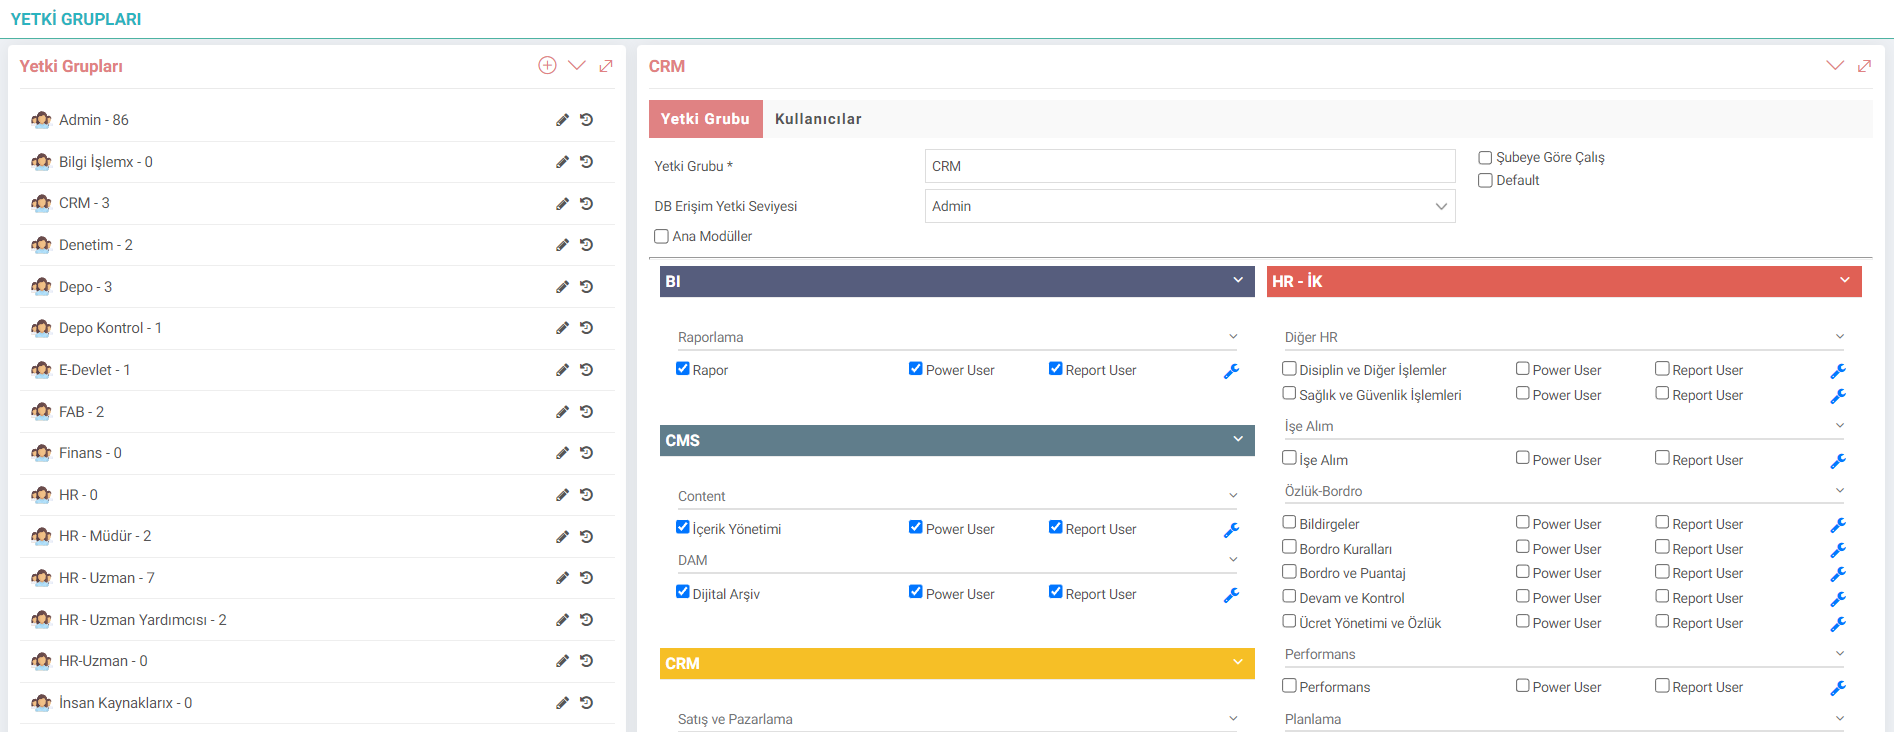Check Sağlık ve Güvenlik İşlemleri checkbox

pos(1289,394)
